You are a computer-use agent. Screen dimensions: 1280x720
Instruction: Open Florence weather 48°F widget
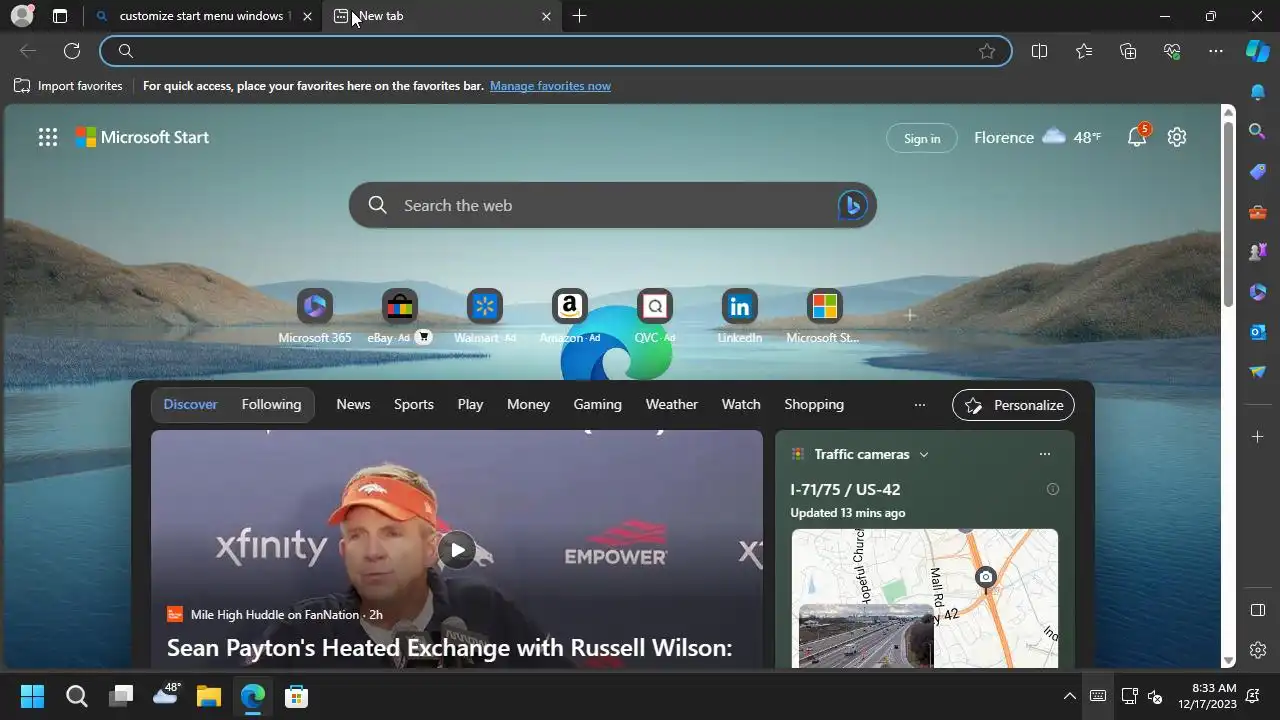point(1038,137)
